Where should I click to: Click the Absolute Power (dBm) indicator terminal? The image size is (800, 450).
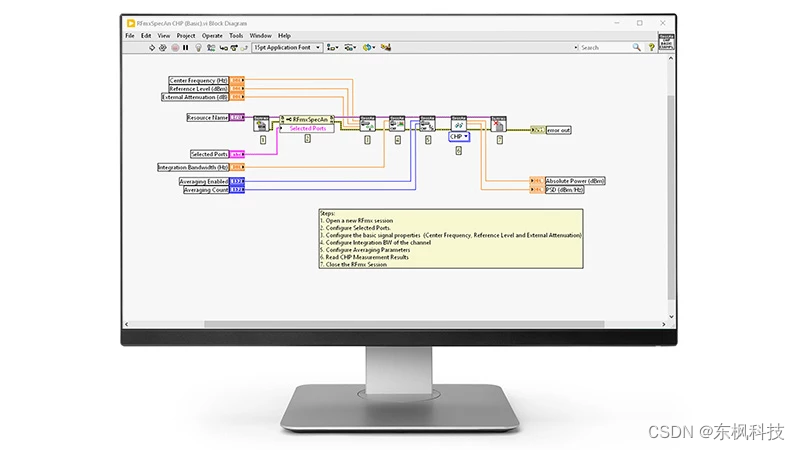537,181
